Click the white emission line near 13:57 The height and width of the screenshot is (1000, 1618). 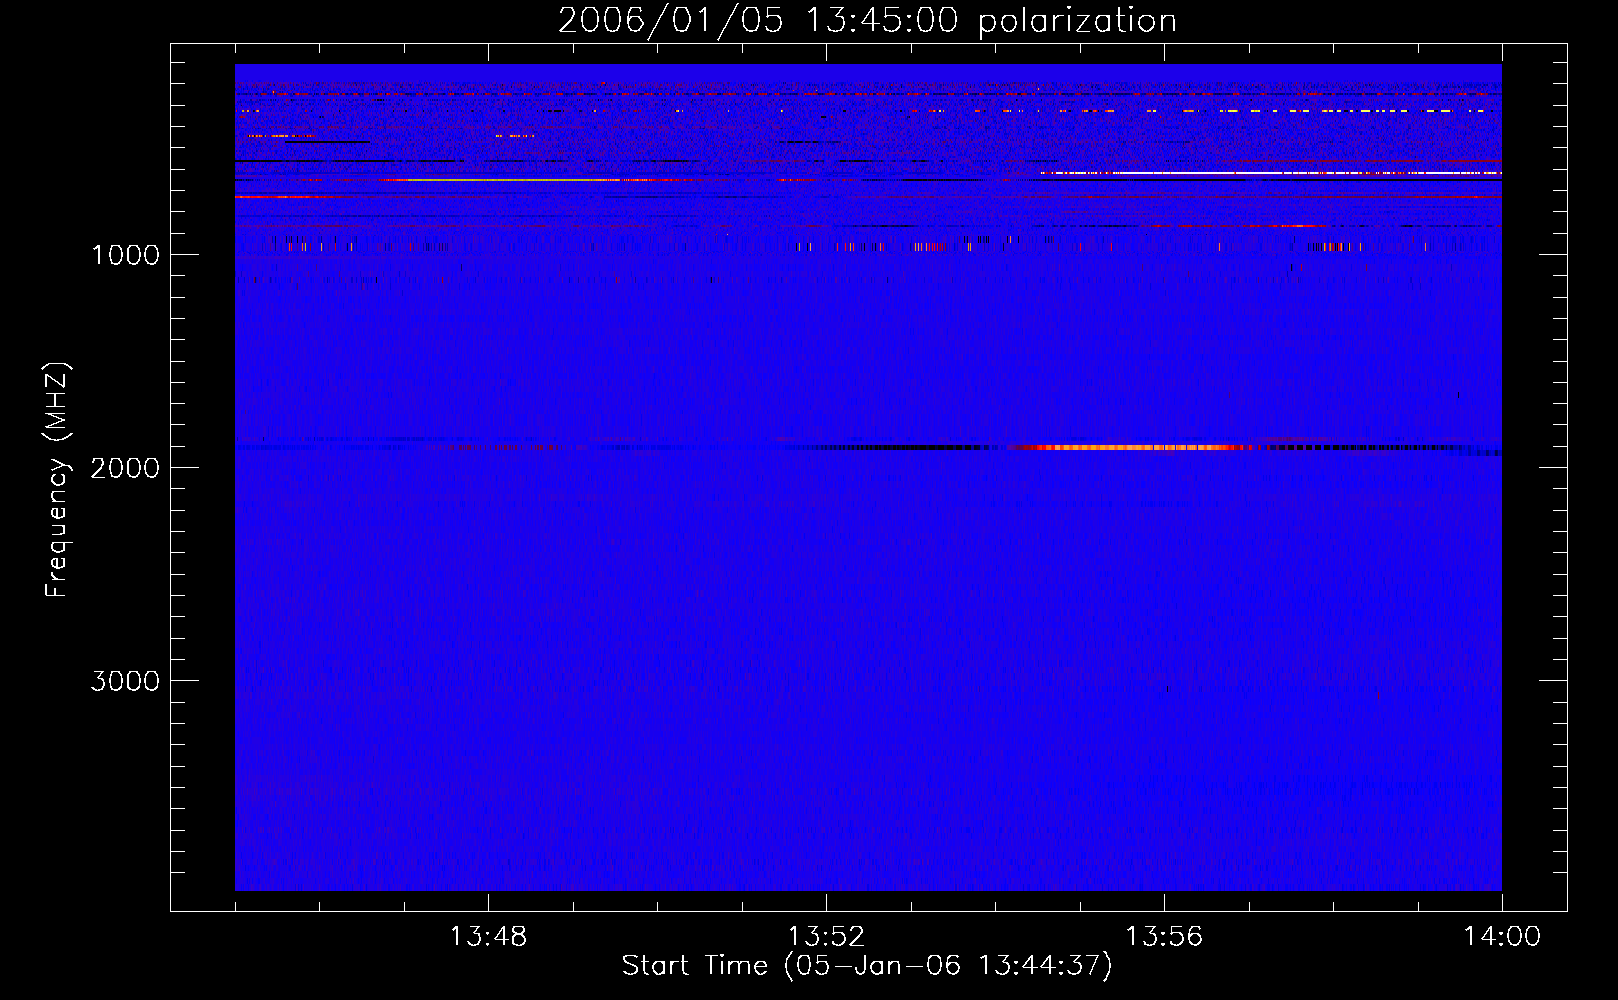pyautogui.click(x=1270, y=173)
